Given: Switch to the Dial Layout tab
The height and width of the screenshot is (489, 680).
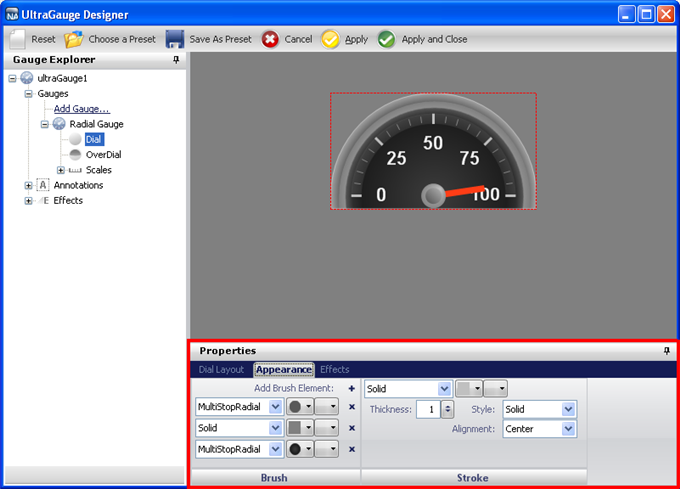Looking at the screenshot, I should [x=221, y=370].
